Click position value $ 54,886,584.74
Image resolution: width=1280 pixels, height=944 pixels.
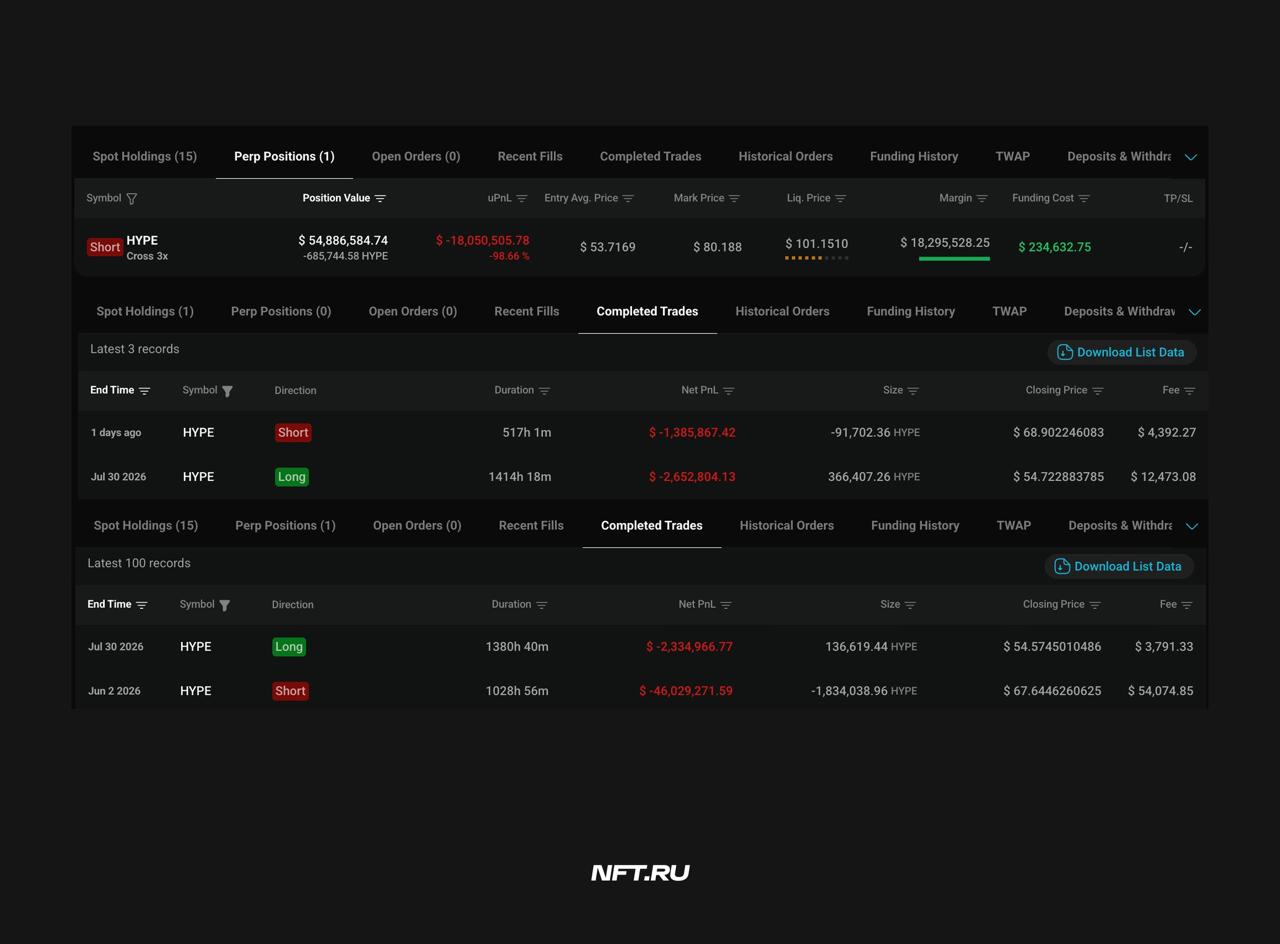tap(343, 240)
